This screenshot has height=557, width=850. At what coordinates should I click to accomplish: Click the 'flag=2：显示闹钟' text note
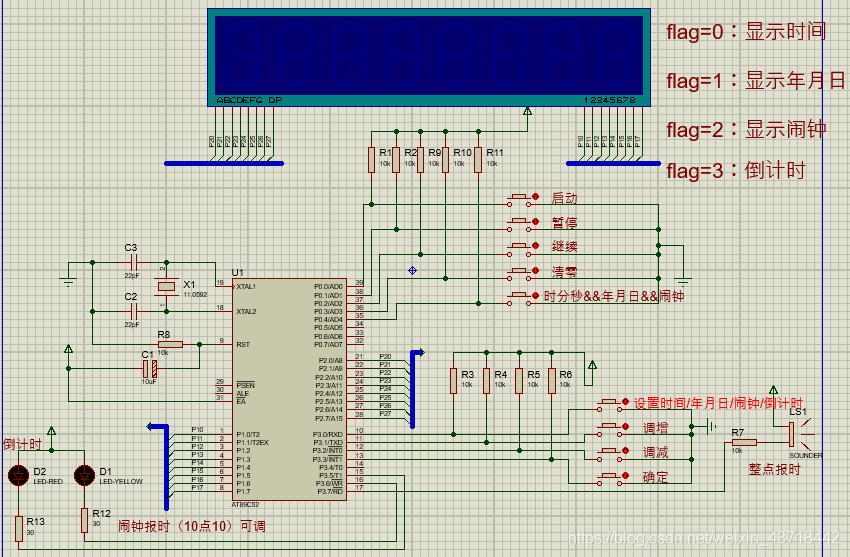746,130
